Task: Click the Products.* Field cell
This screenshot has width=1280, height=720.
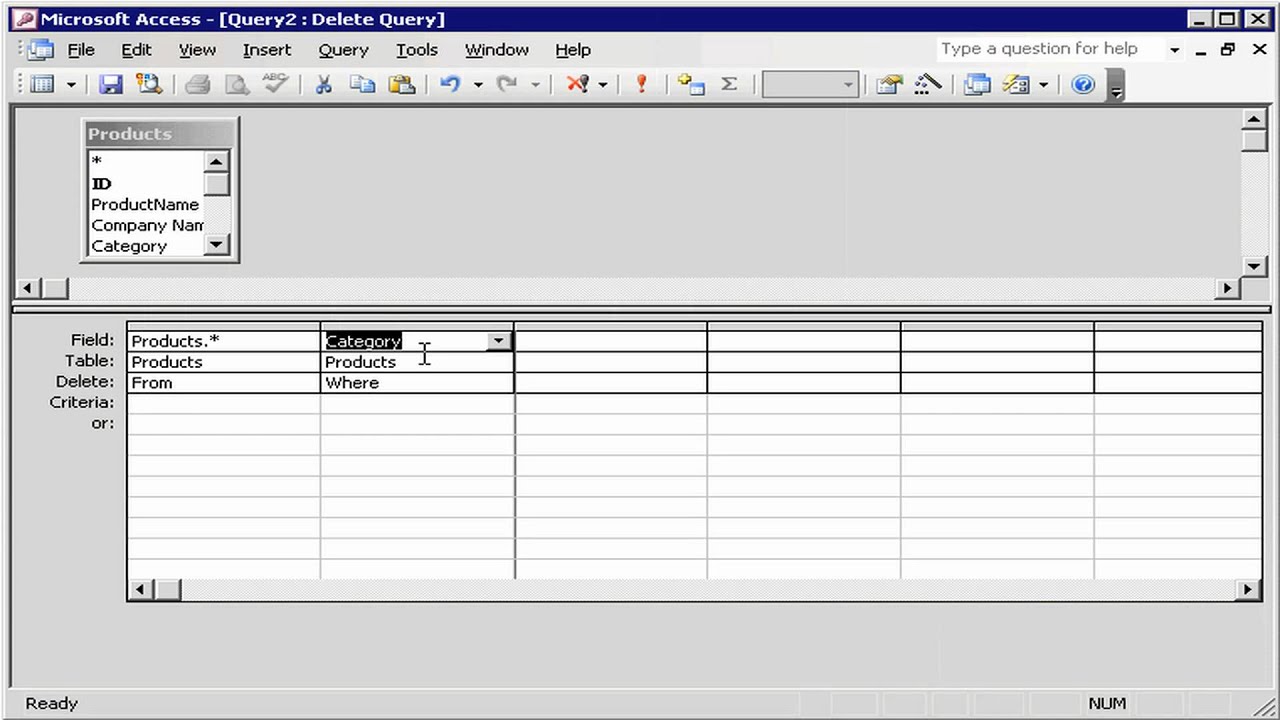Action: click(224, 341)
